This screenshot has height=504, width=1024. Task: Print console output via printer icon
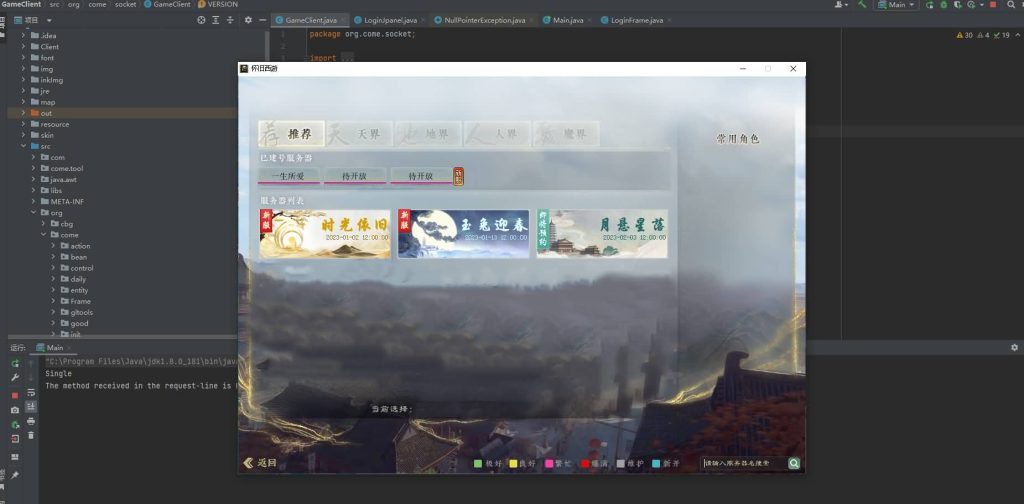point(31,421)
